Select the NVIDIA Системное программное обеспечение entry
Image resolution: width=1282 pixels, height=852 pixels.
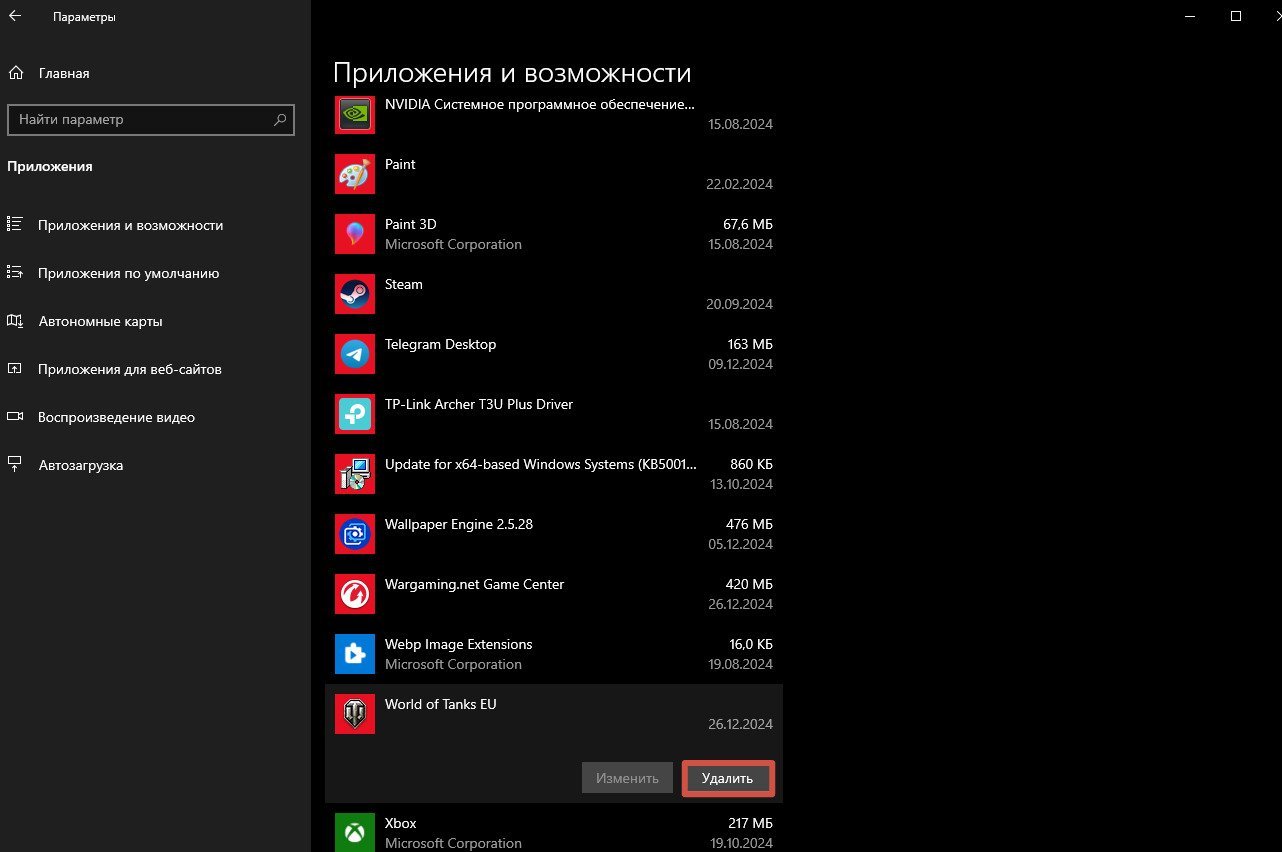(x=554, y=114)
